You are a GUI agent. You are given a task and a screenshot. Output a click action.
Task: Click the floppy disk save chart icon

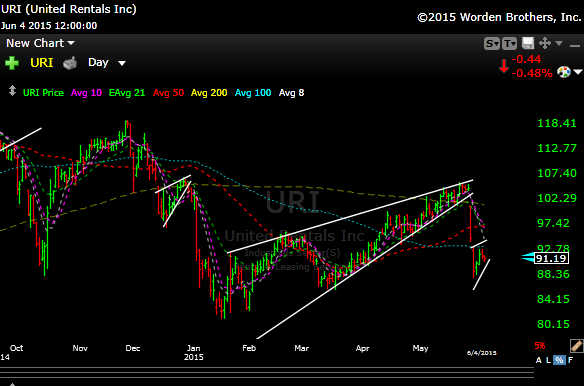point(528,43)
